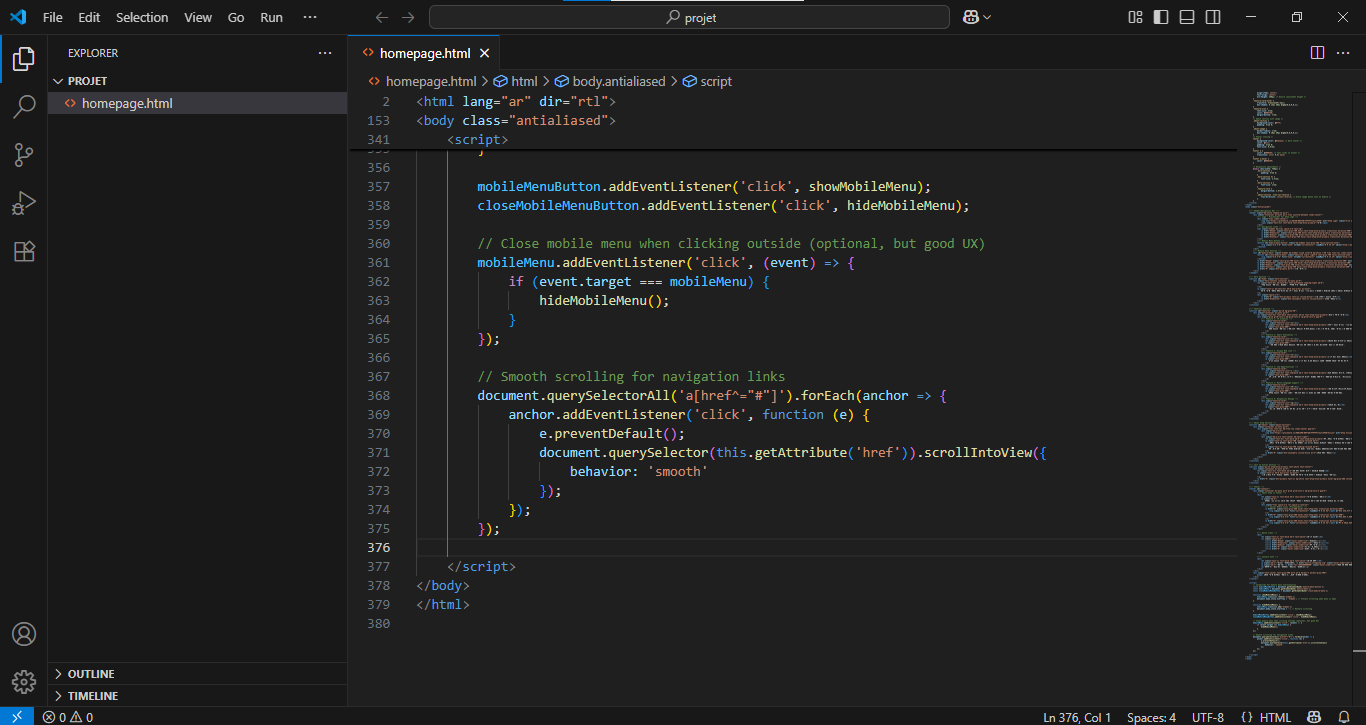The width and height of the screenshot is (1366, 725).
Task: Open the Extensions view
Action: pyautogui.click(x=24, y=251)
